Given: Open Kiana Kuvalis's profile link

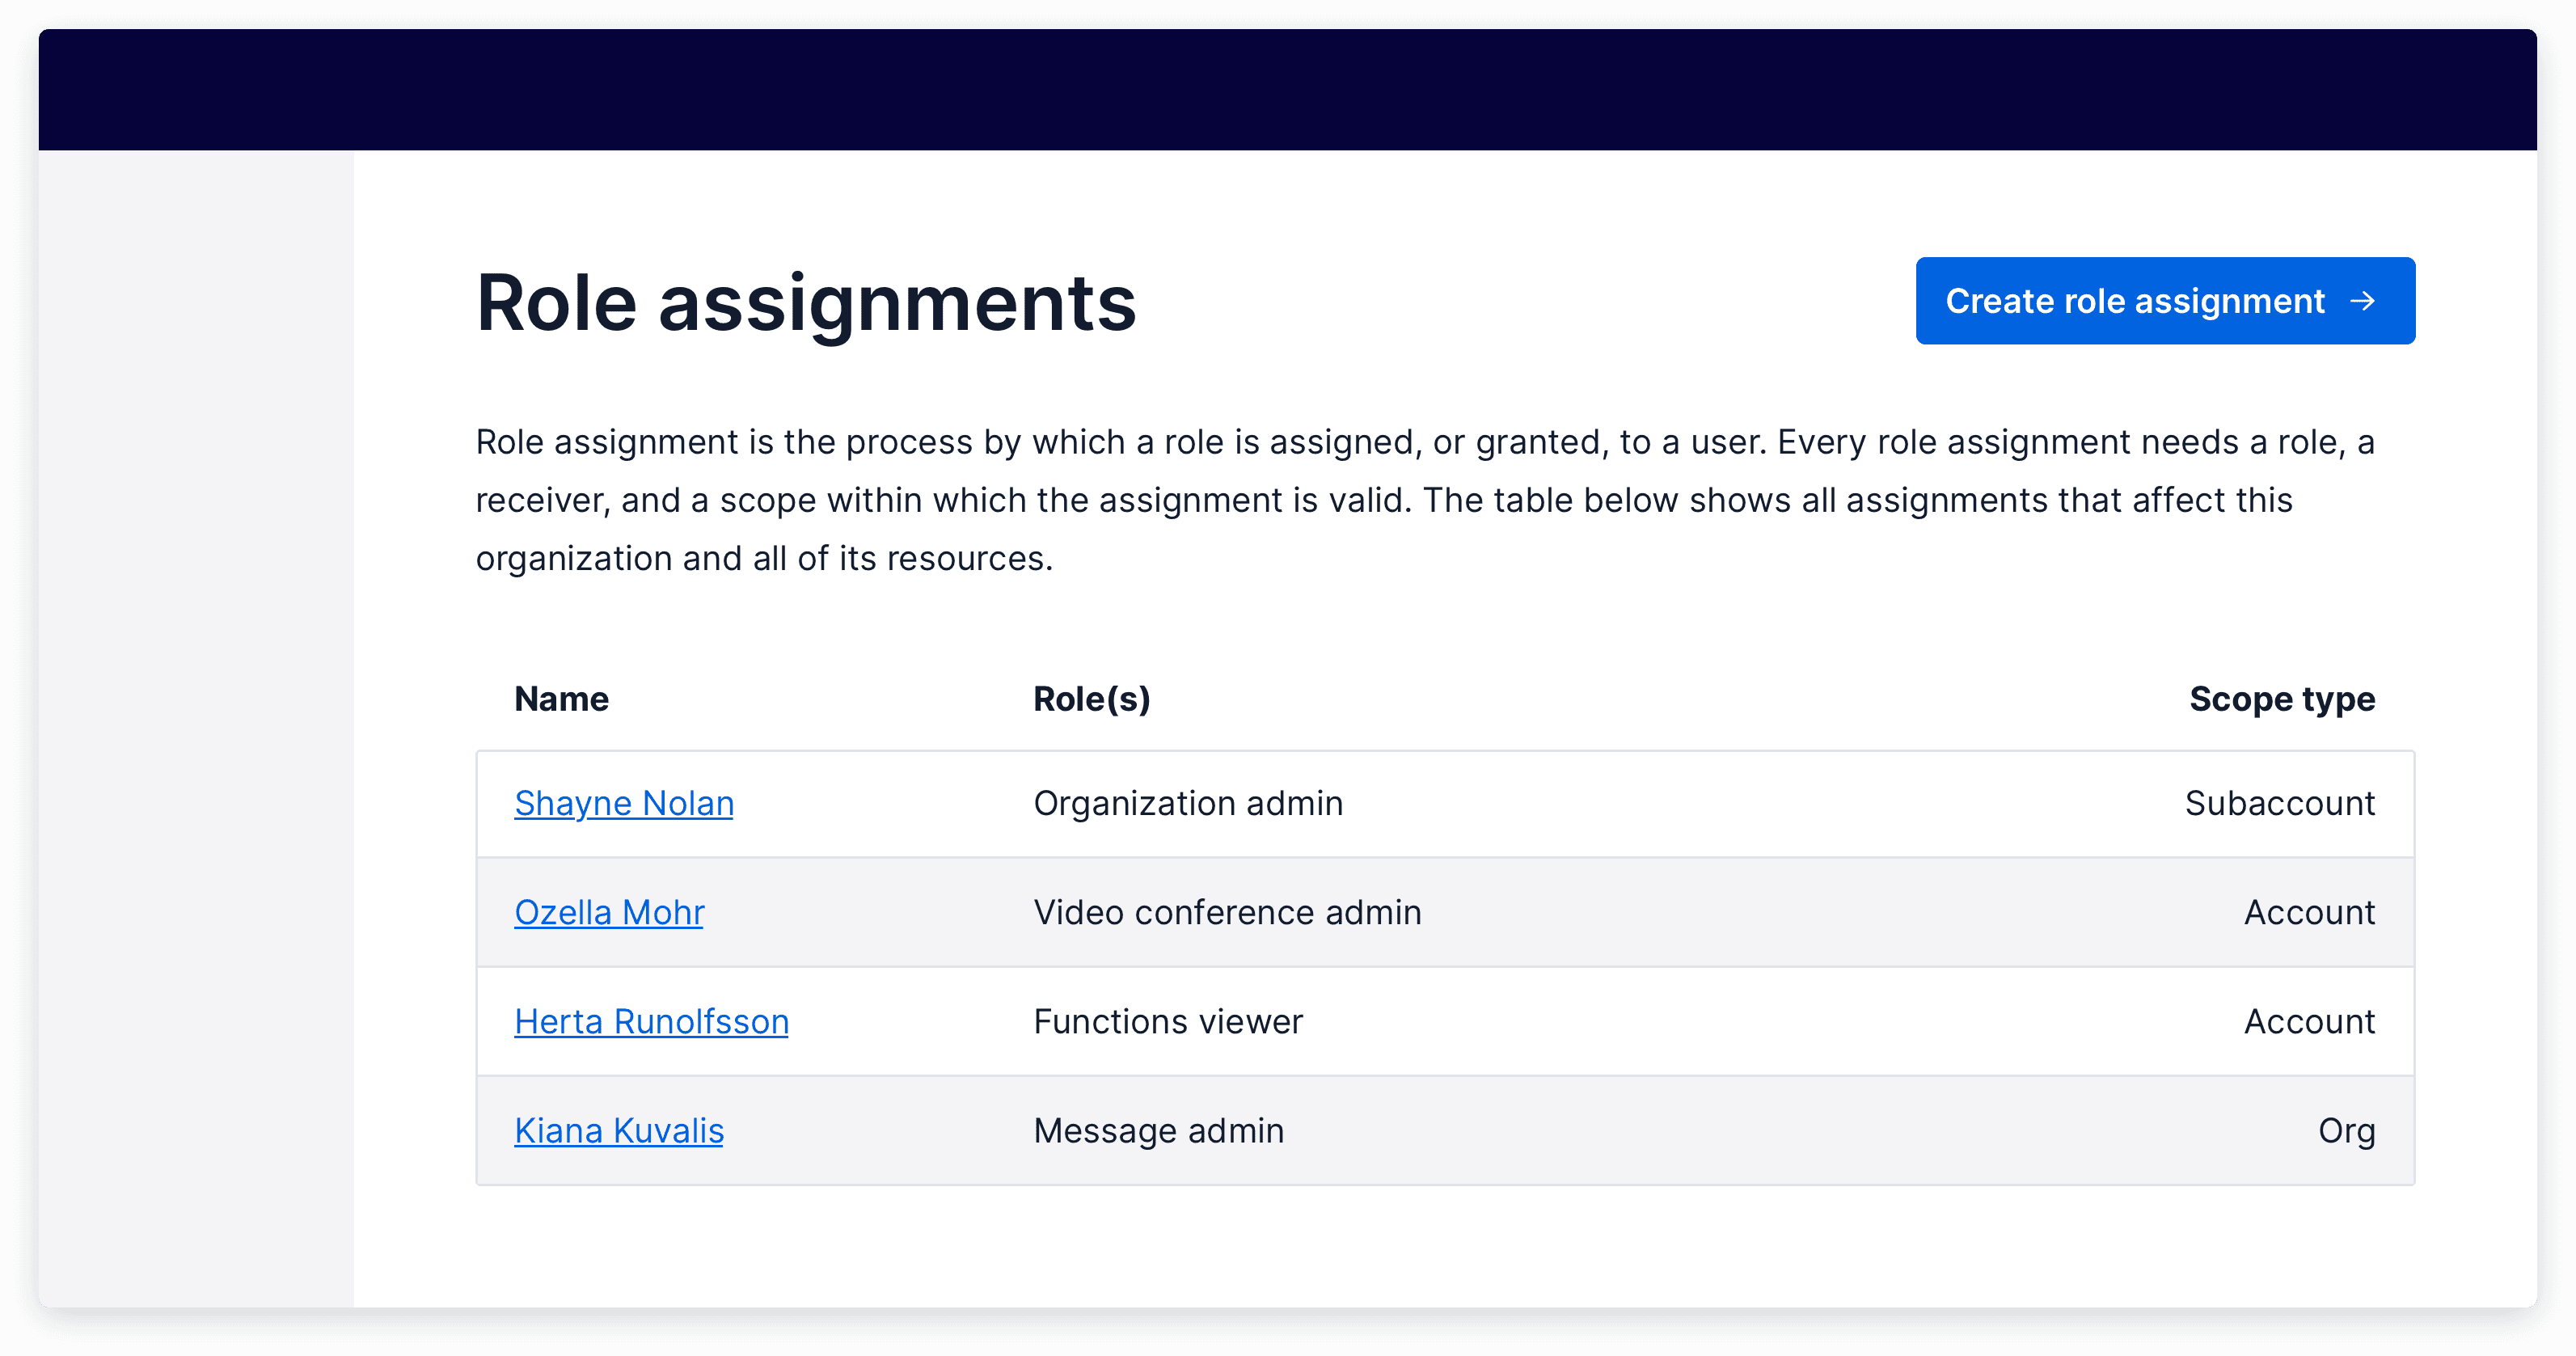Looking at the screenshot, I should [619, 1130].
